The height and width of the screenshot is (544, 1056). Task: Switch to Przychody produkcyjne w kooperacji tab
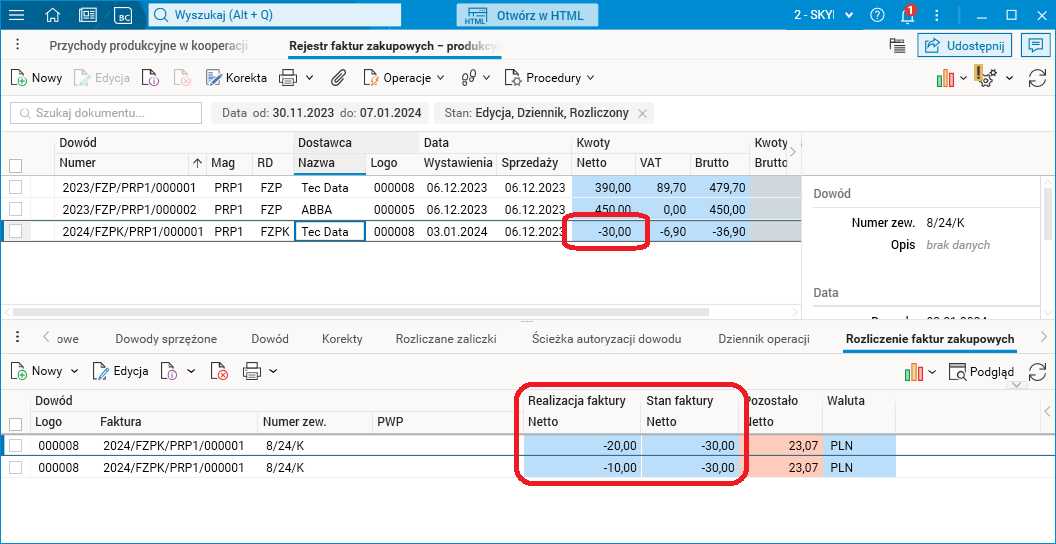click(149, 46)
